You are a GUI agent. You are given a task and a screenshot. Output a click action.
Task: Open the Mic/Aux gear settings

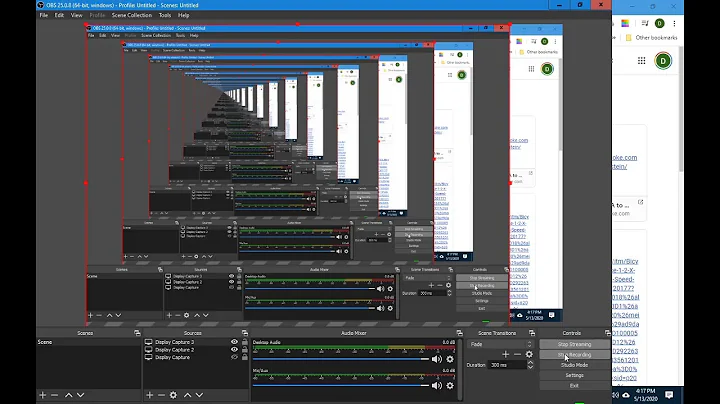coord(450,386)
